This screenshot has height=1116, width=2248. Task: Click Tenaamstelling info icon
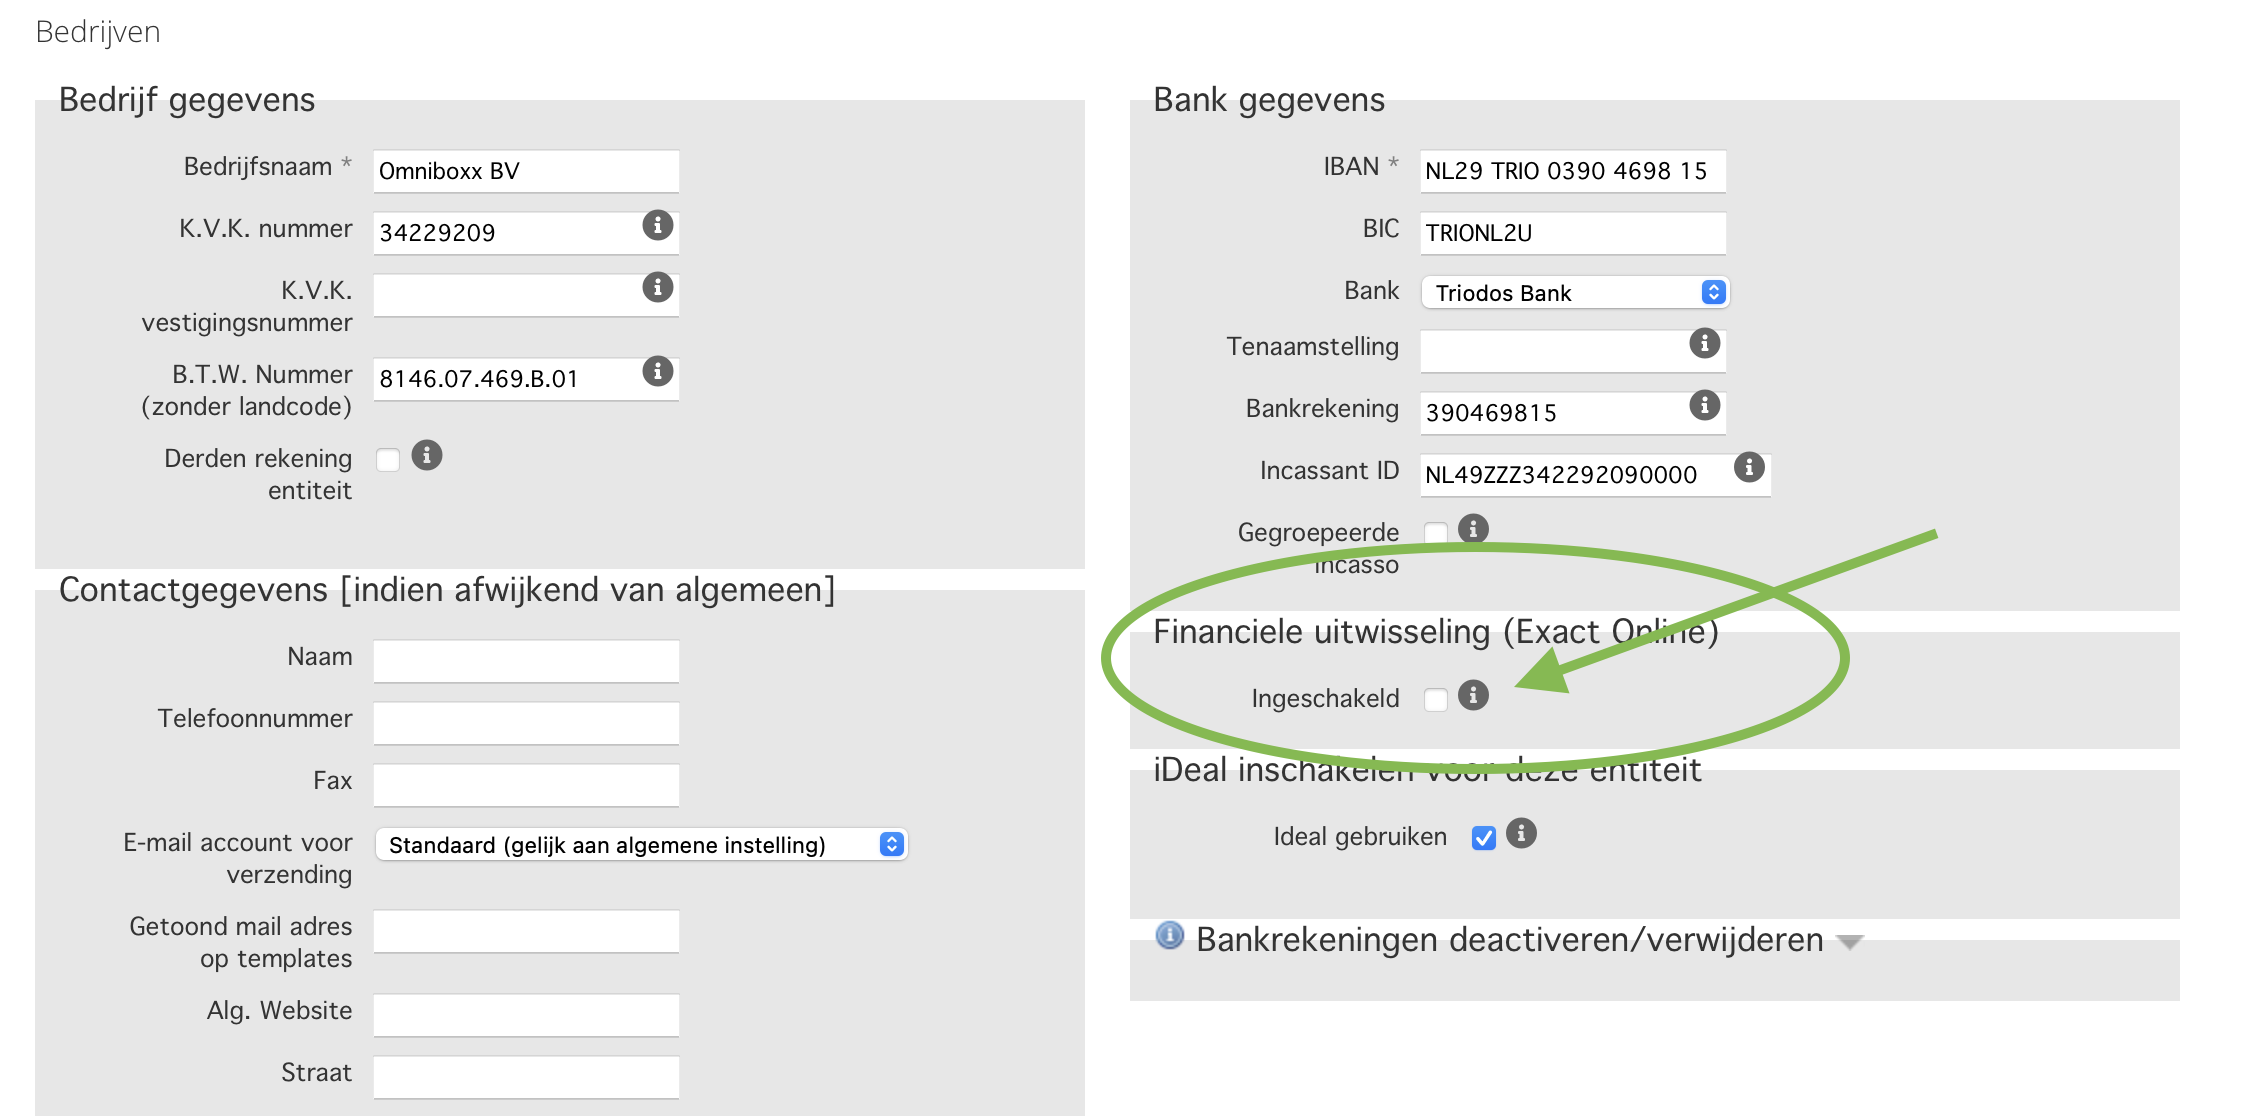pos(1704,344)
